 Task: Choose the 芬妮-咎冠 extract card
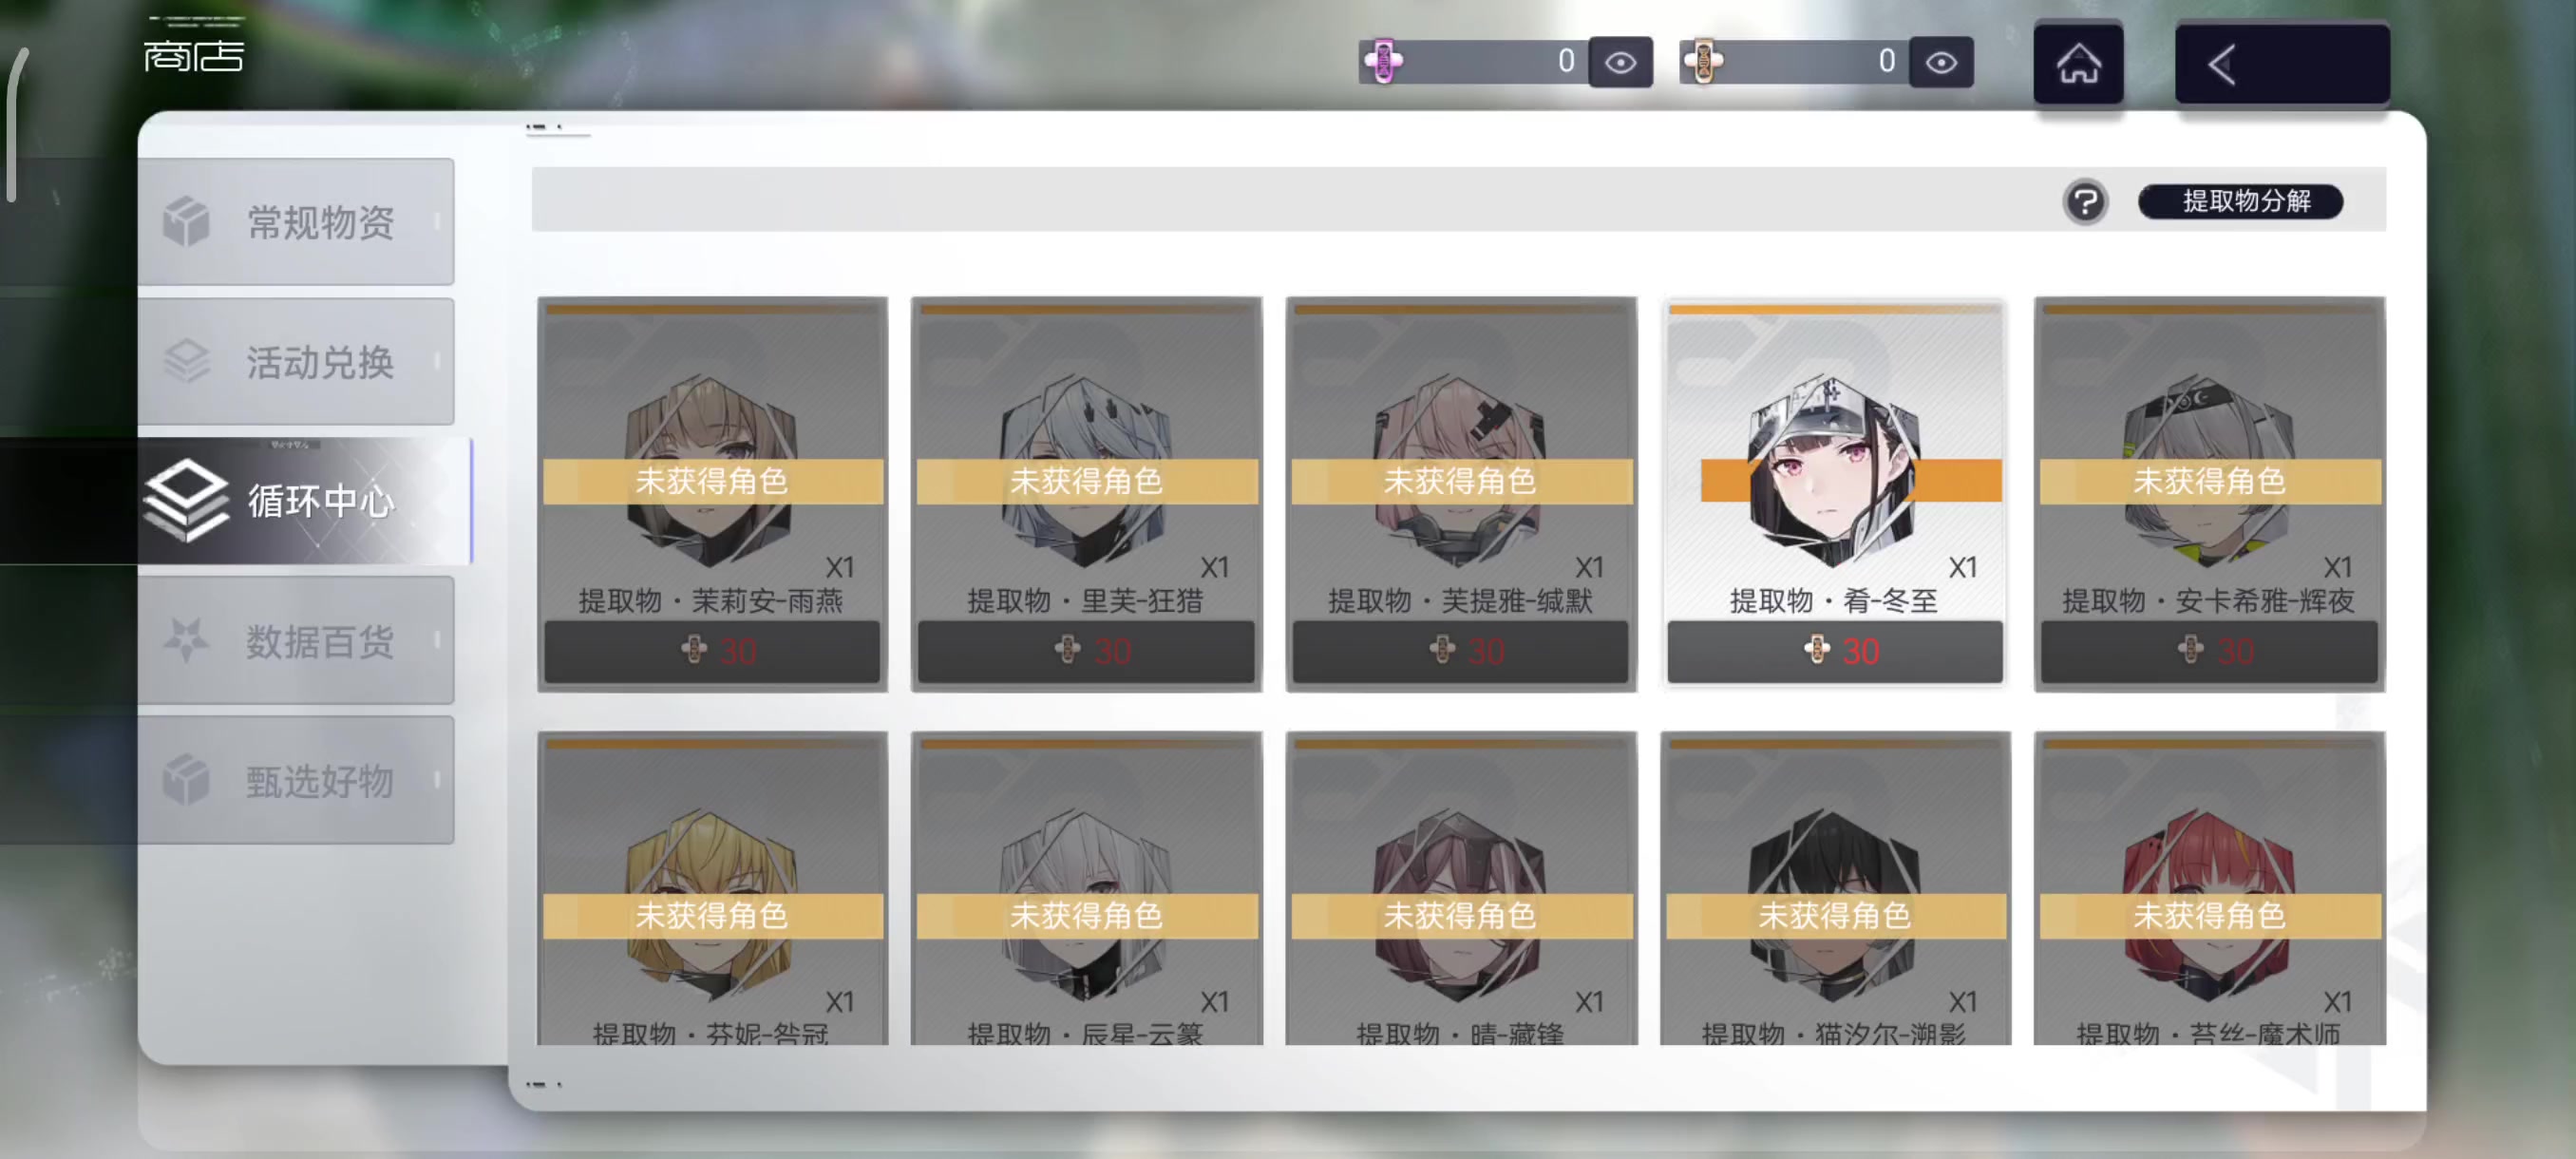coord(712,888)
